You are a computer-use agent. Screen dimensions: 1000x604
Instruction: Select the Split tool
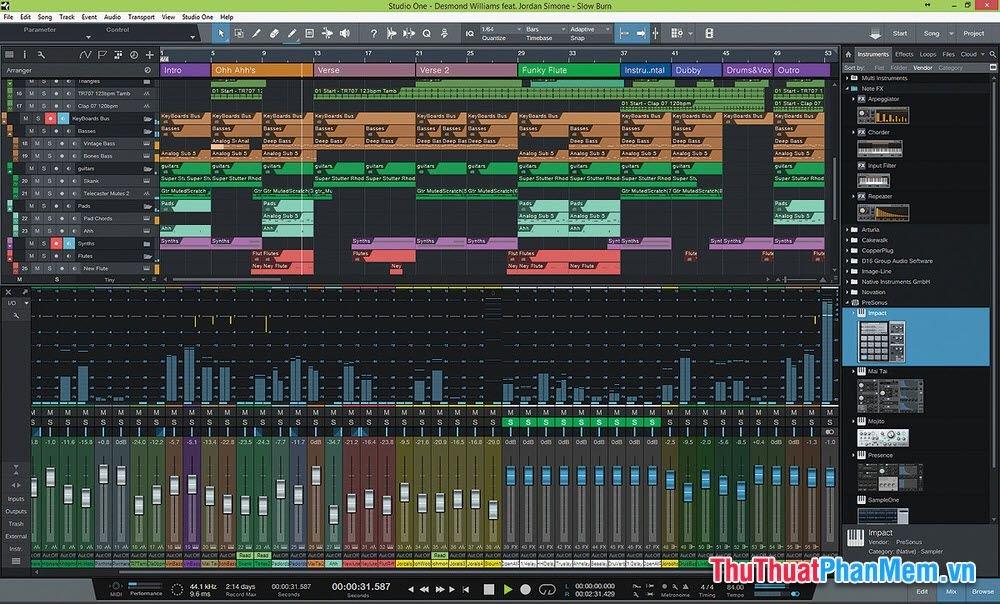pos(256,33)
